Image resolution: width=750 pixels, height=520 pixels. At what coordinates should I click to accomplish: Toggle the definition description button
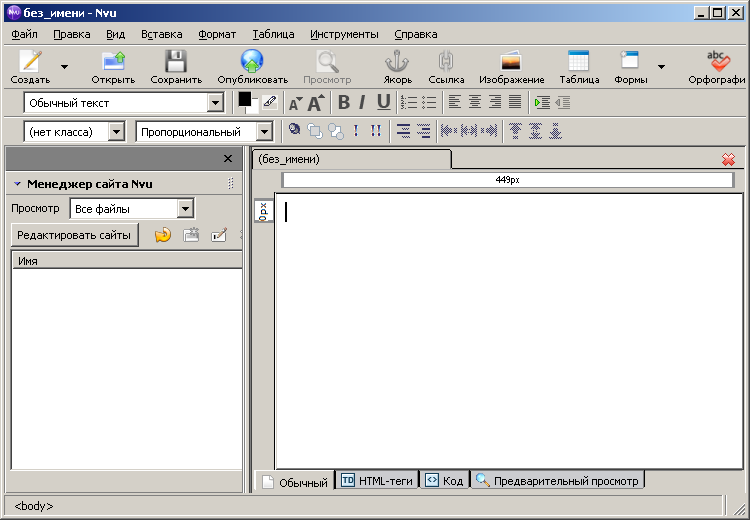point(424,131)
